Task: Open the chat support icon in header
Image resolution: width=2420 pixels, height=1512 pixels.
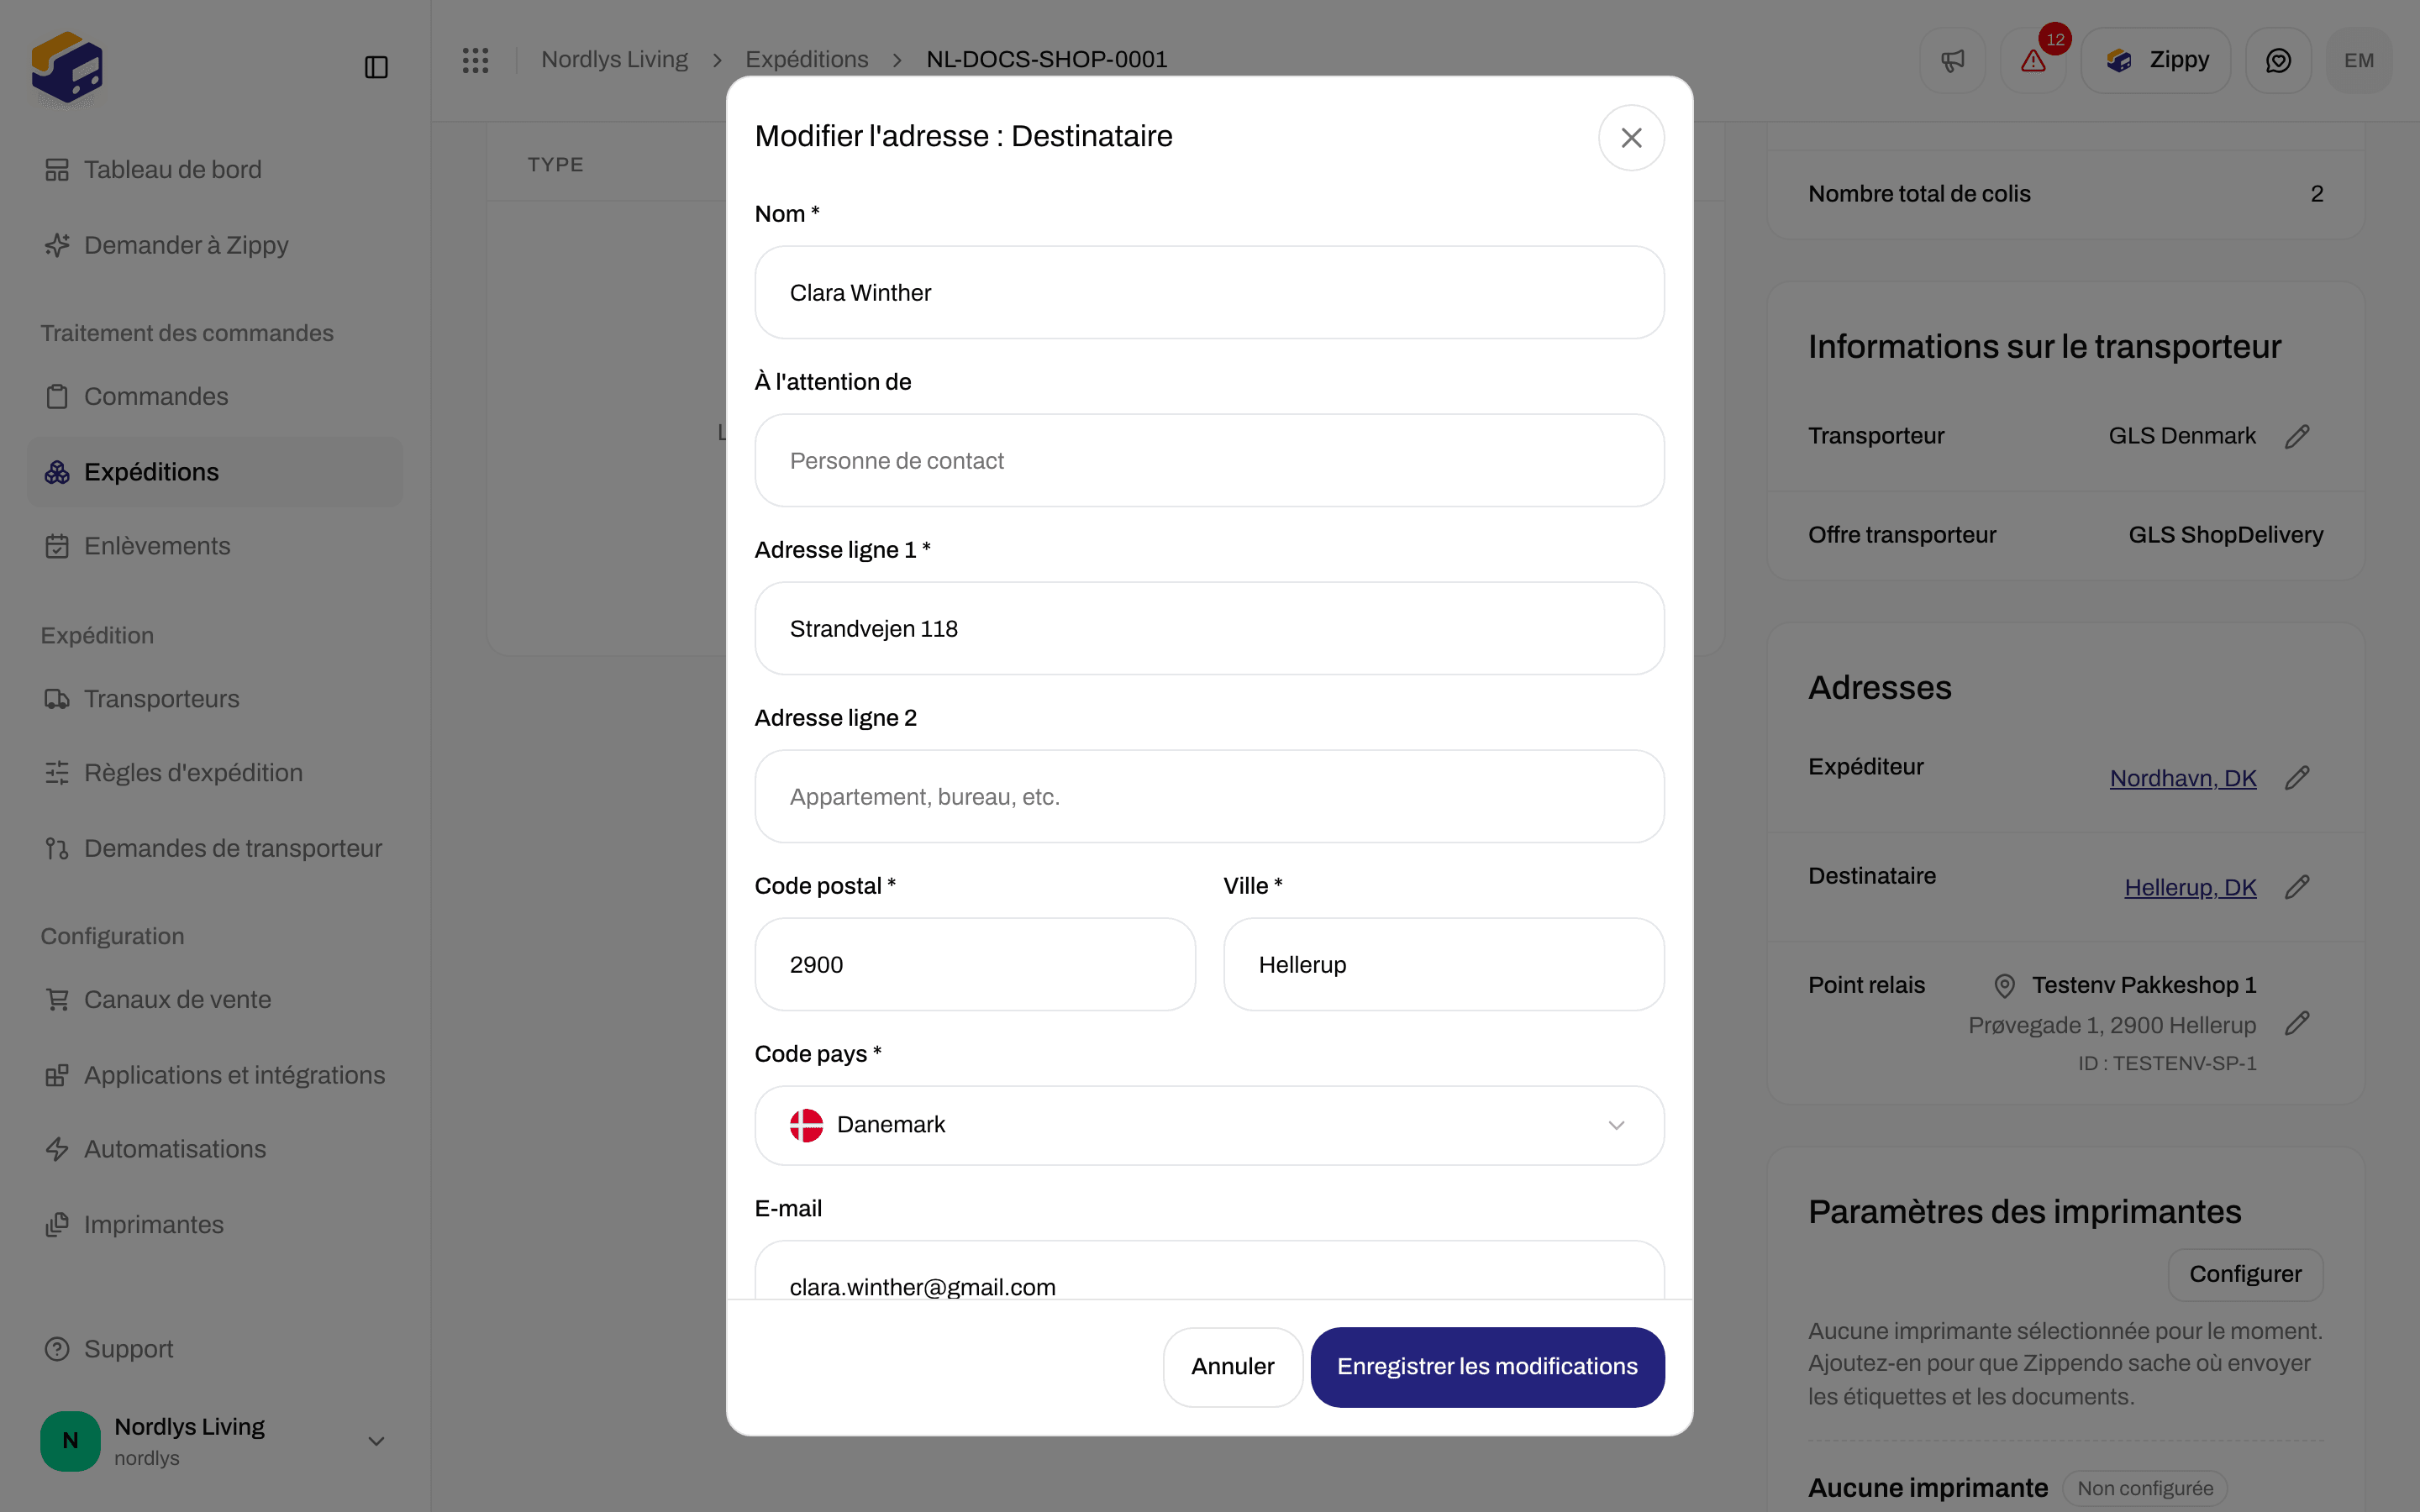Action: tap(2278, 60)
